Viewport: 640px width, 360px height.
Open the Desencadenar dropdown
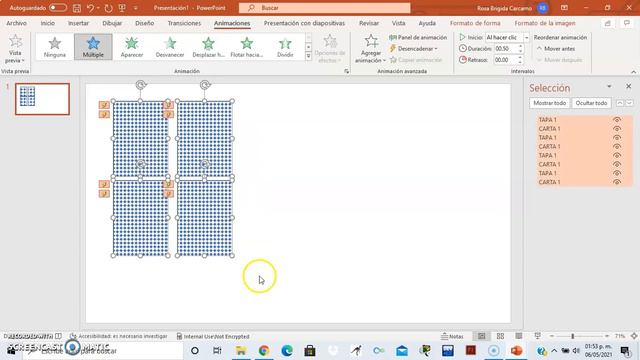413,49
